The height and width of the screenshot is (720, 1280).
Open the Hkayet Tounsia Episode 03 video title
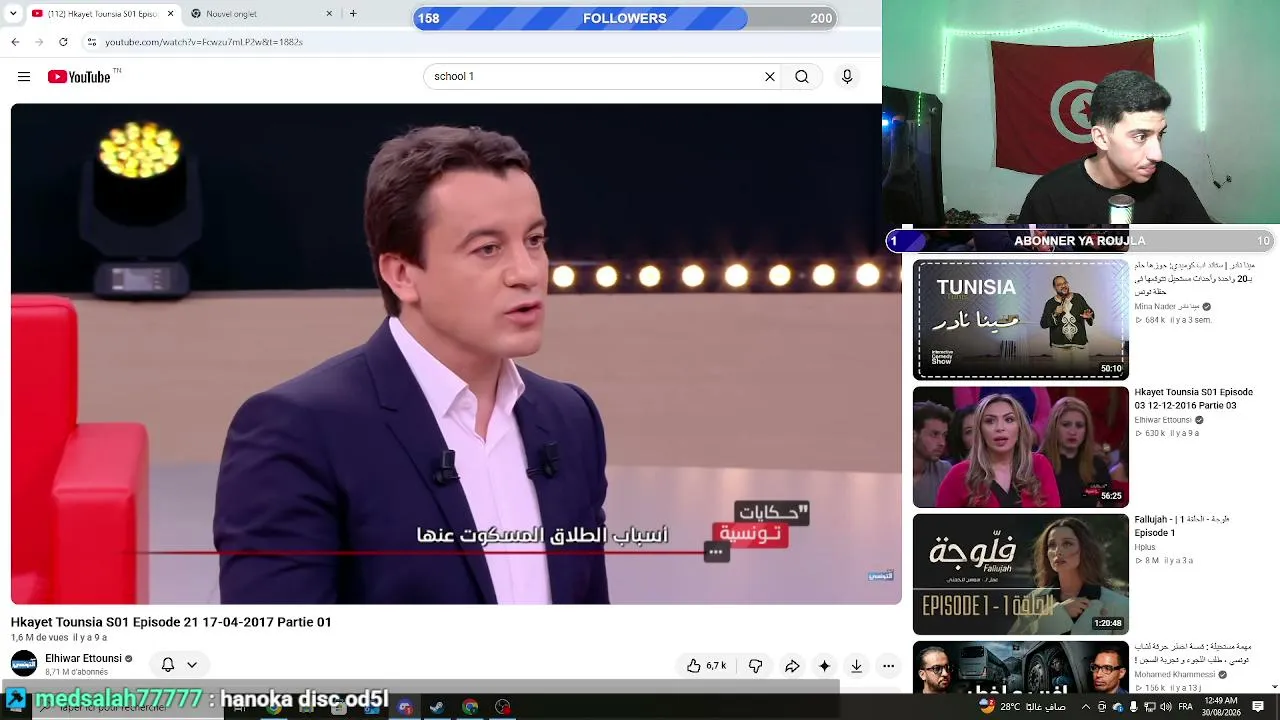[1193, 399]
